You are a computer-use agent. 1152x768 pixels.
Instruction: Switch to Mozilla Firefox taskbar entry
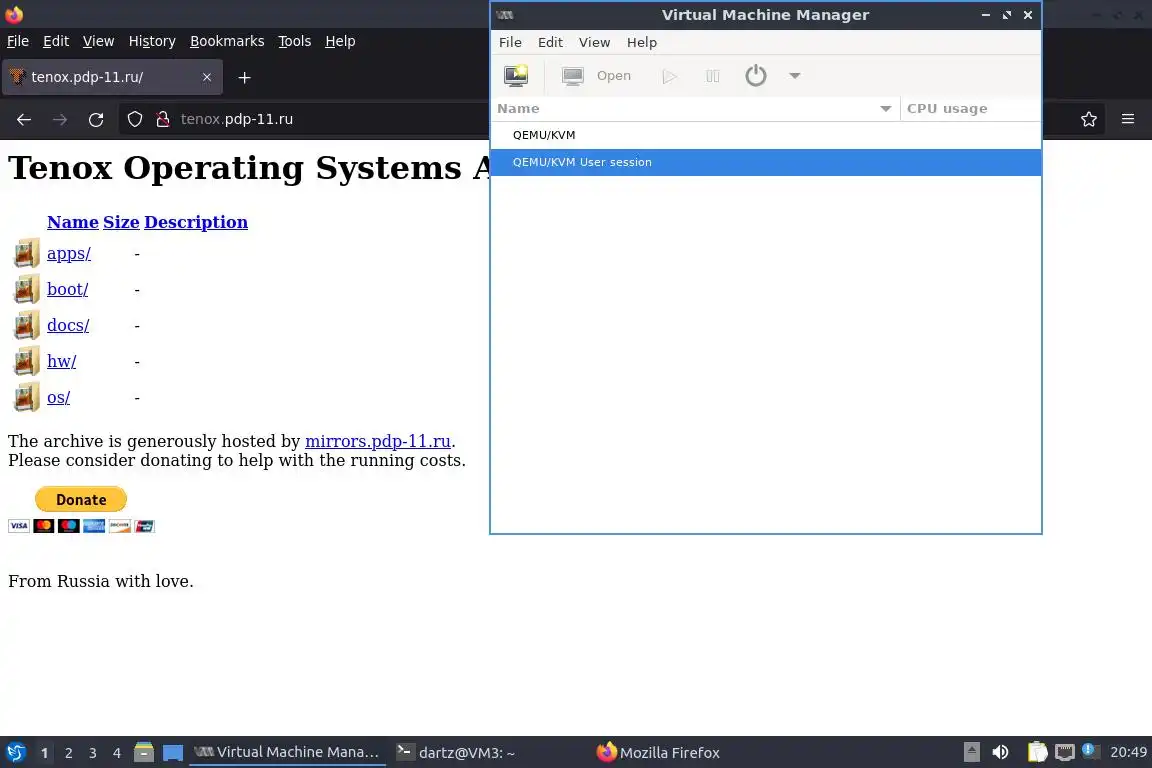point(658,753)
